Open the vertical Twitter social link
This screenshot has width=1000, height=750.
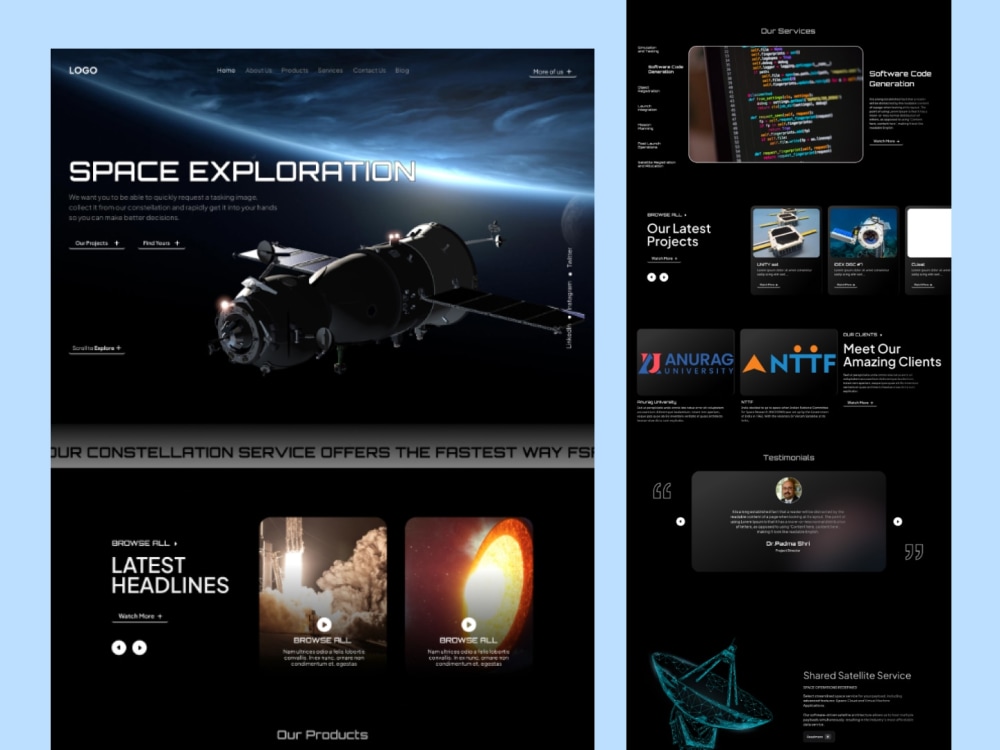[x=570, y=257]
